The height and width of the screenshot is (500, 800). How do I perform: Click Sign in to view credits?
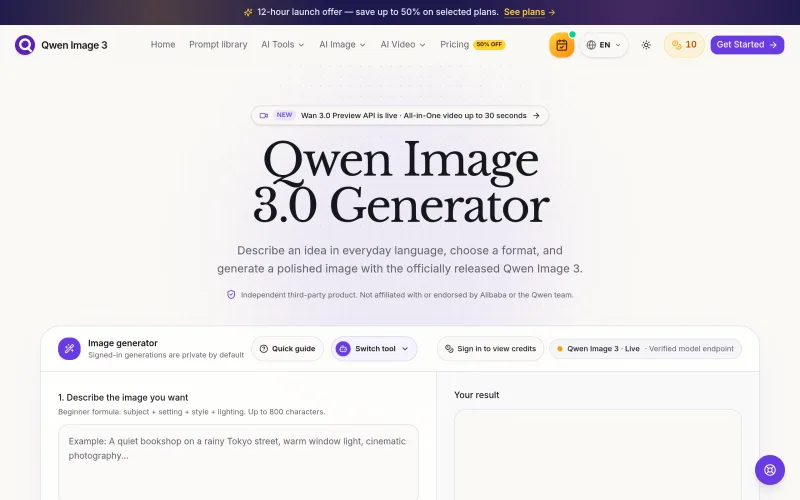(490, 349)
